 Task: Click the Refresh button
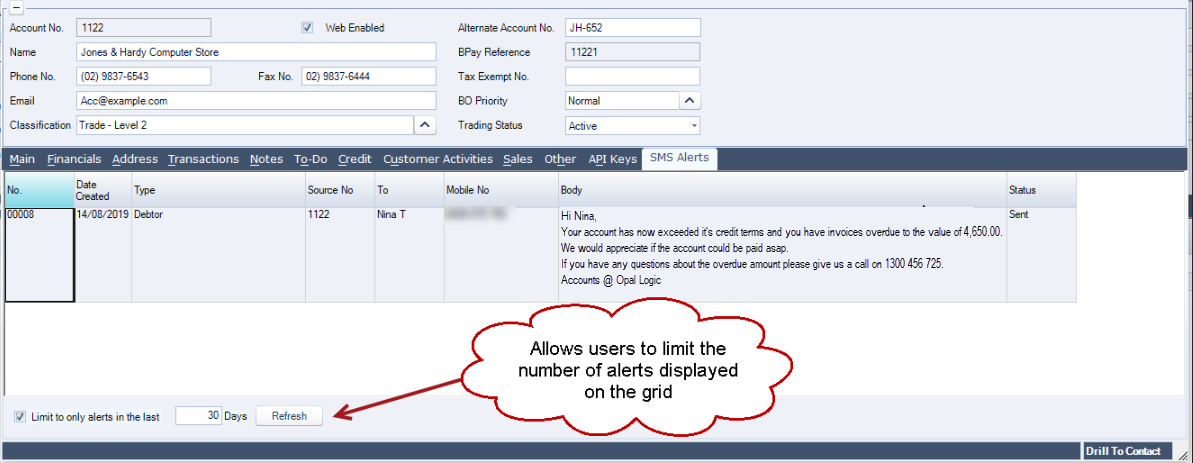tap(289, 416)
